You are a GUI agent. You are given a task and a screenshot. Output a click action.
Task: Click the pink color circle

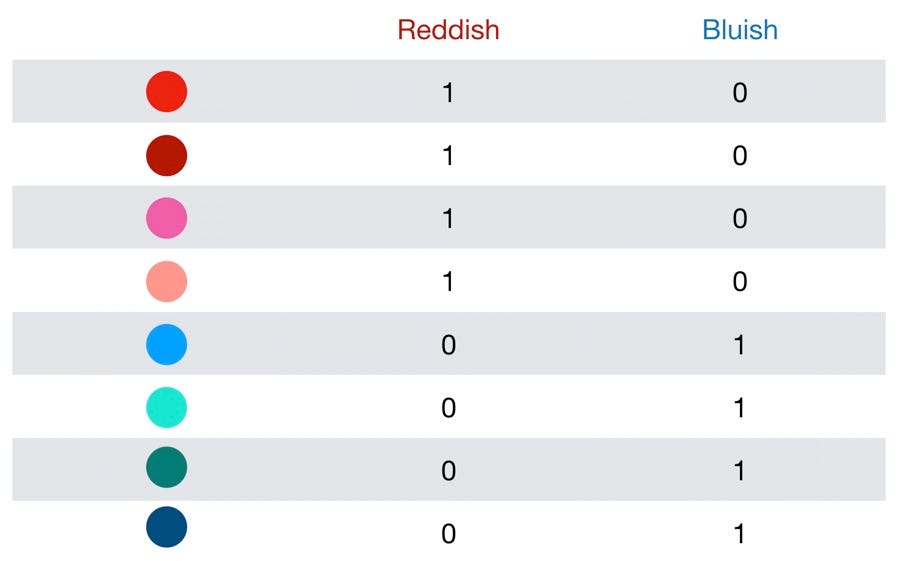[x=167, y=218]
